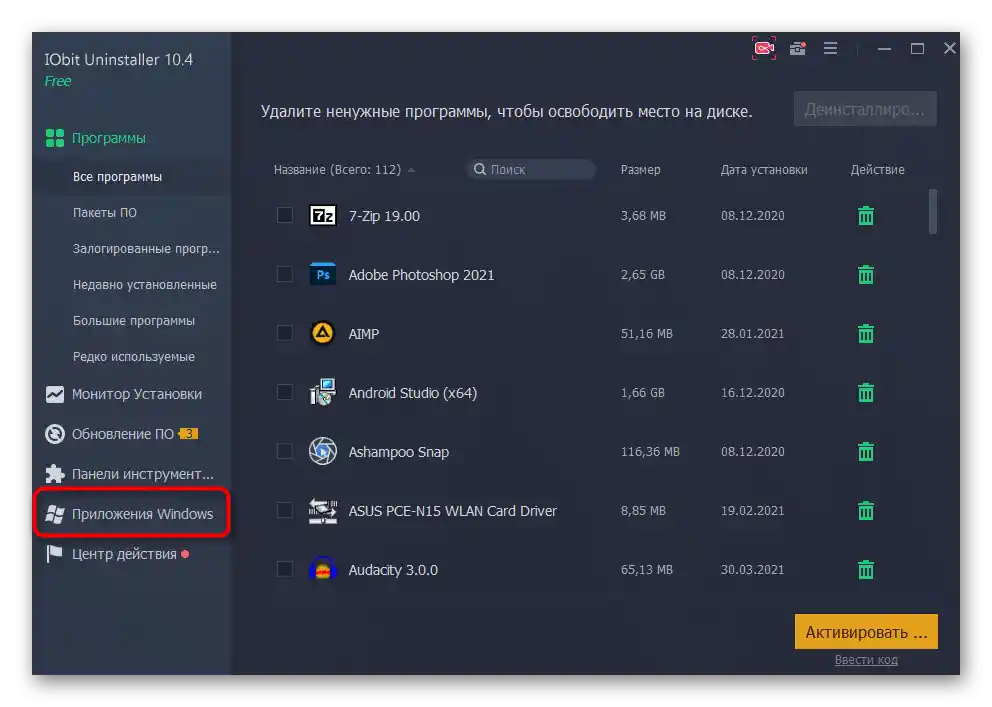
Task: Sort by Дата установки column
Action: tap(764, 169)
